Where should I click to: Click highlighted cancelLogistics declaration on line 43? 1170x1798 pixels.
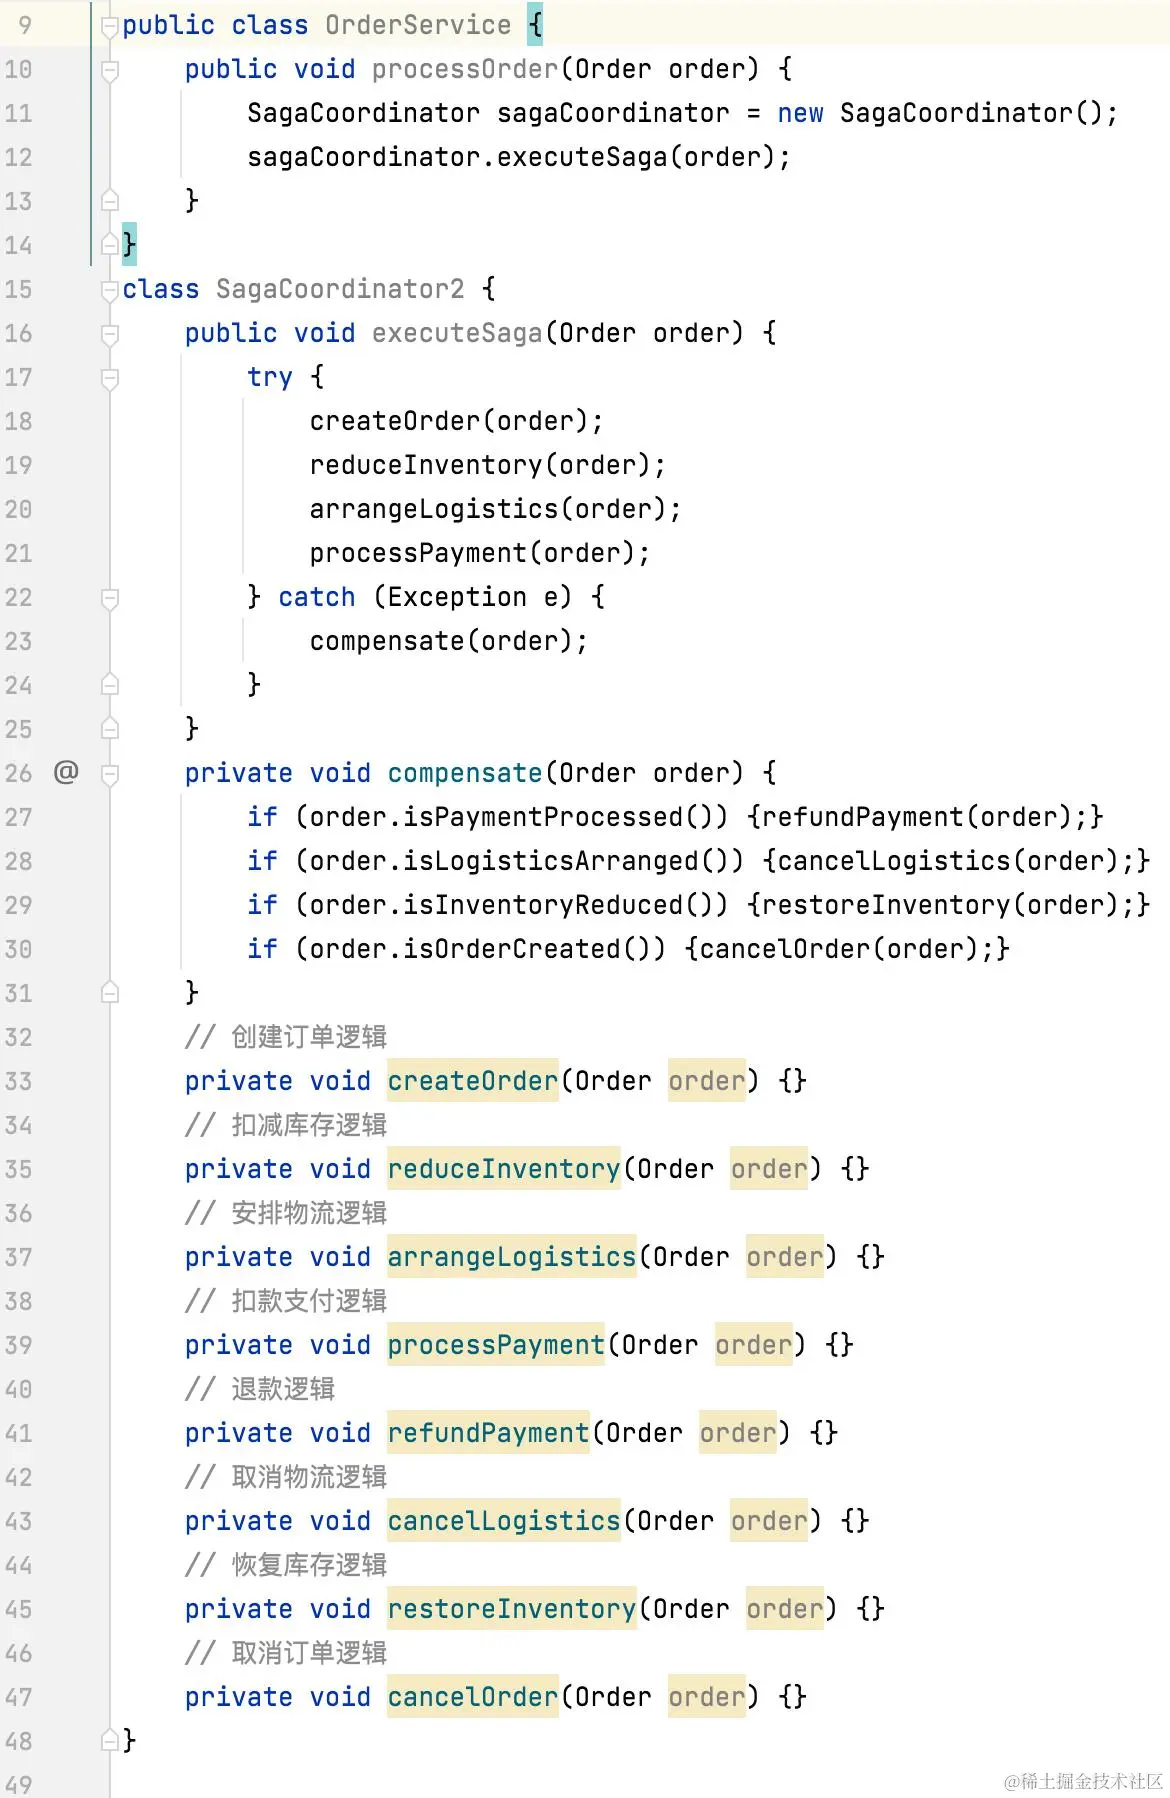tap(503, 1521)
